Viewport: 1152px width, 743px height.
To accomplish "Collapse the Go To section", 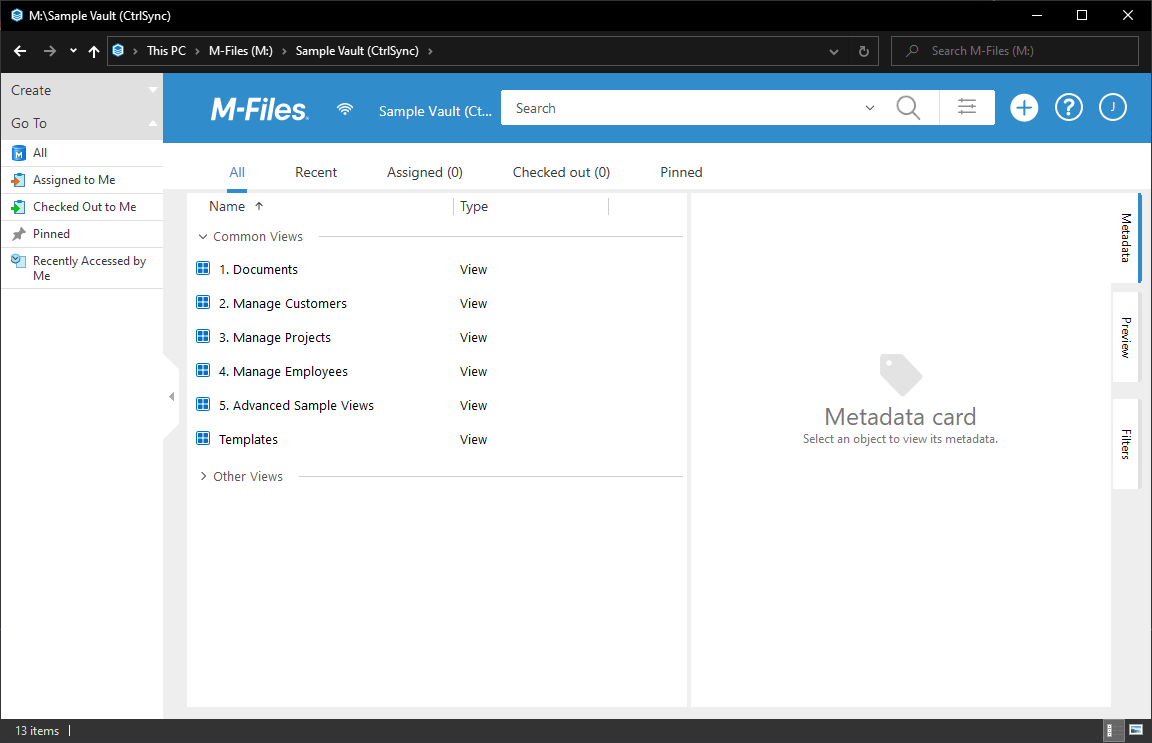I will point(153,123).
